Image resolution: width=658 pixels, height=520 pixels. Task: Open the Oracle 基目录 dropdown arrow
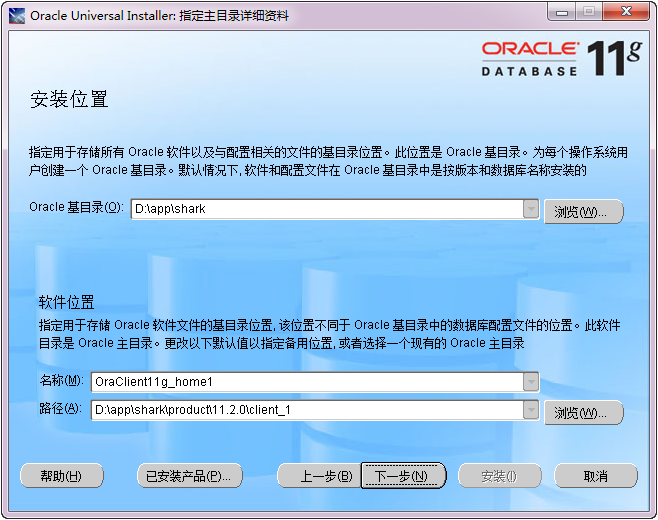(531, 209)
